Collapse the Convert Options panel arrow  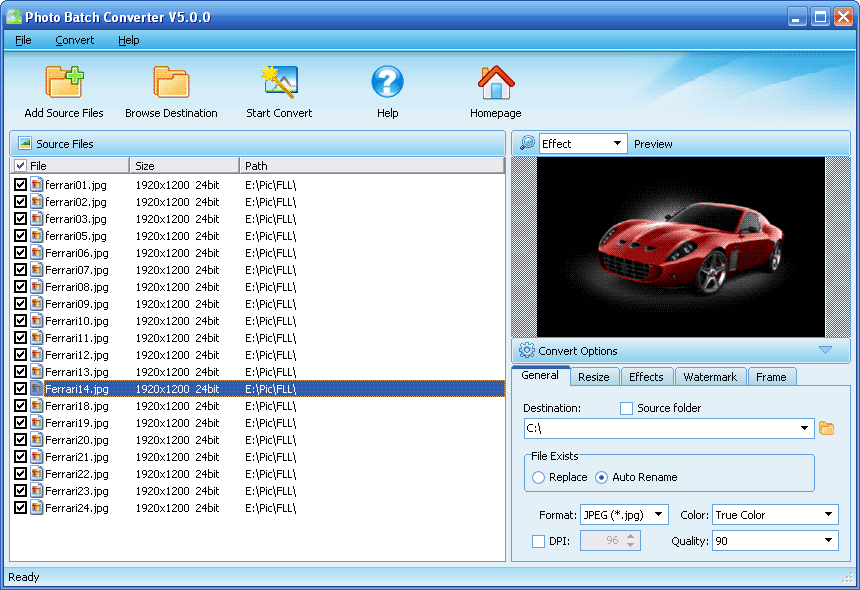point(825,350)
